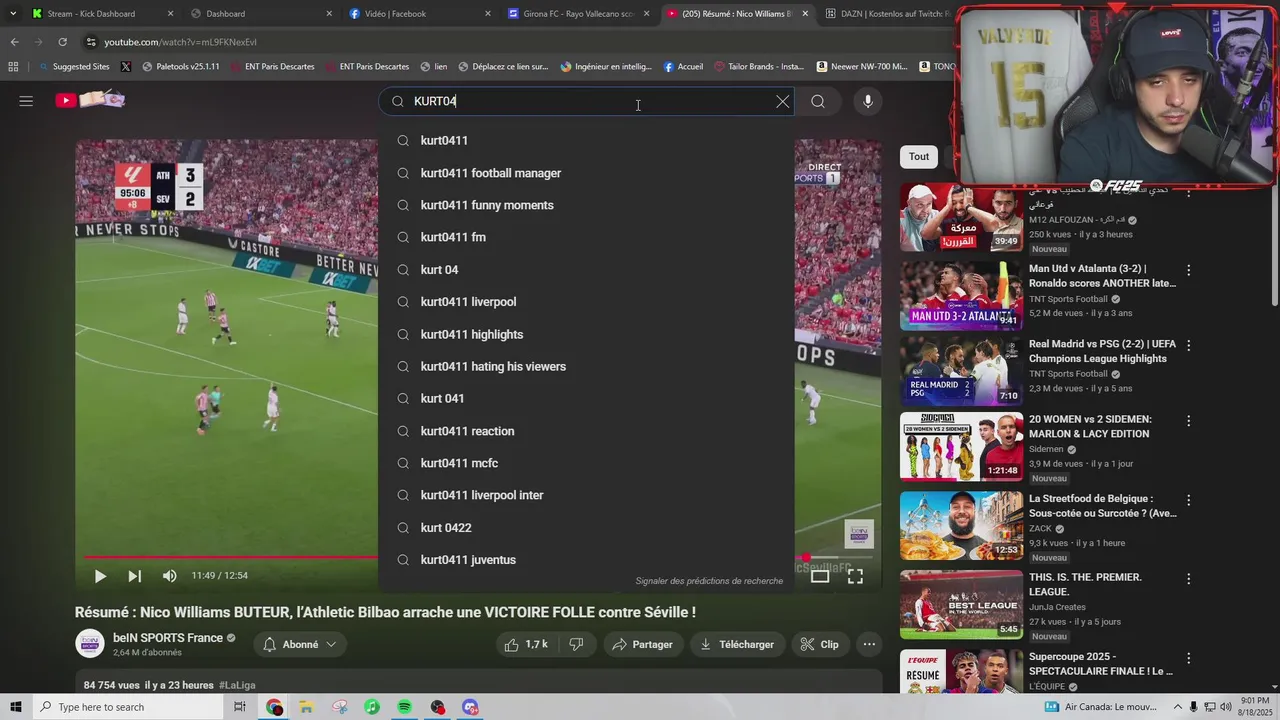The width and height of the screenshot is (1280, 720).
Task: Open the Man Utd 3-2 Atalanta thumbnail
Action: pos(961,296)
